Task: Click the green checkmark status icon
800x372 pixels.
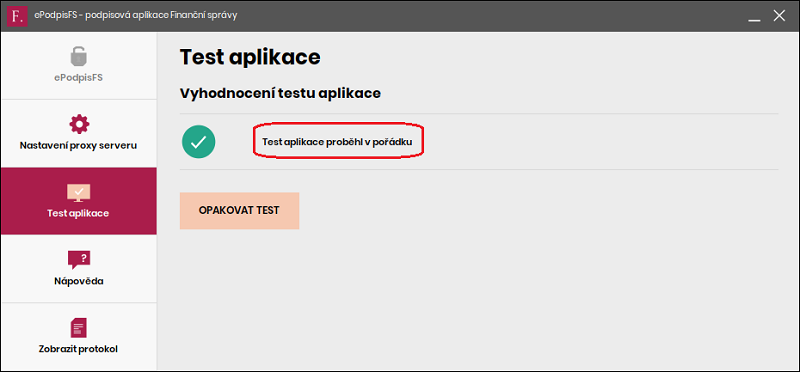Action: [198, 142]
